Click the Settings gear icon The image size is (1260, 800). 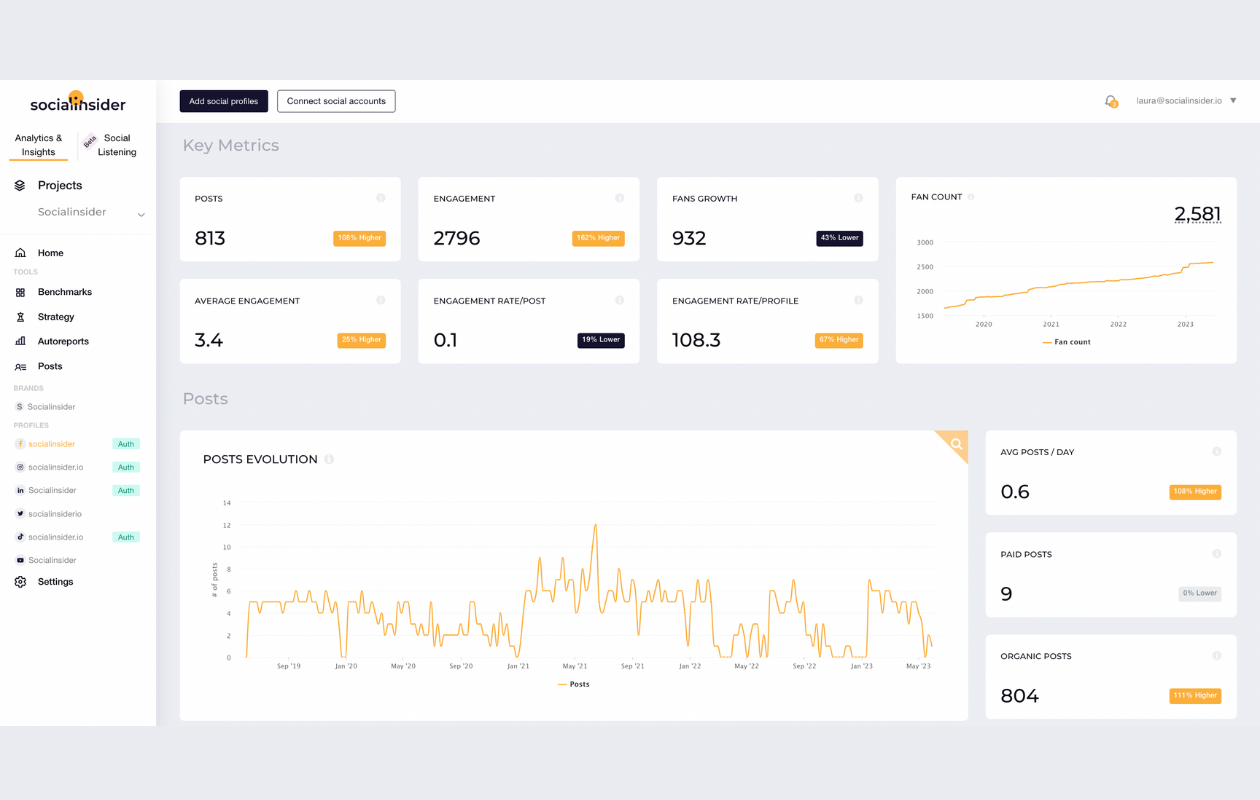coord(20,582)
